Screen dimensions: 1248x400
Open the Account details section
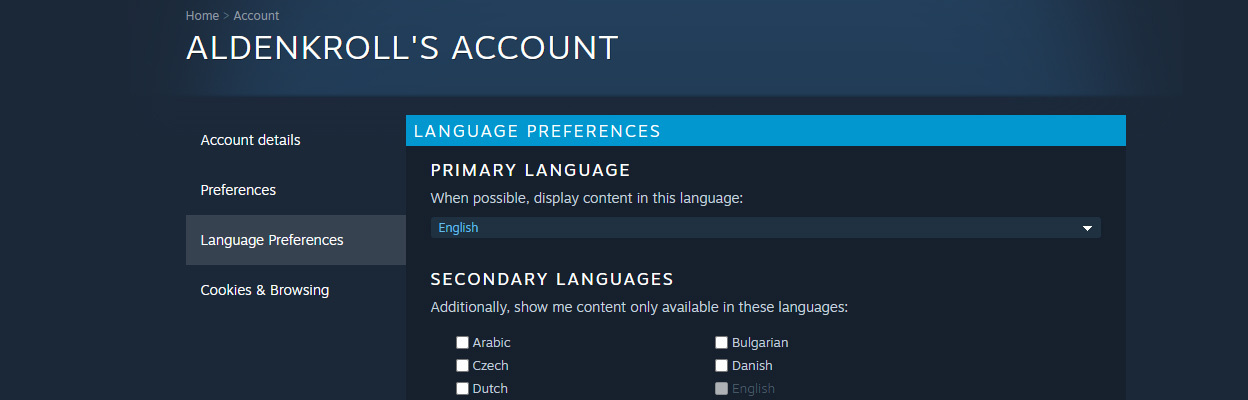[250, 140]
